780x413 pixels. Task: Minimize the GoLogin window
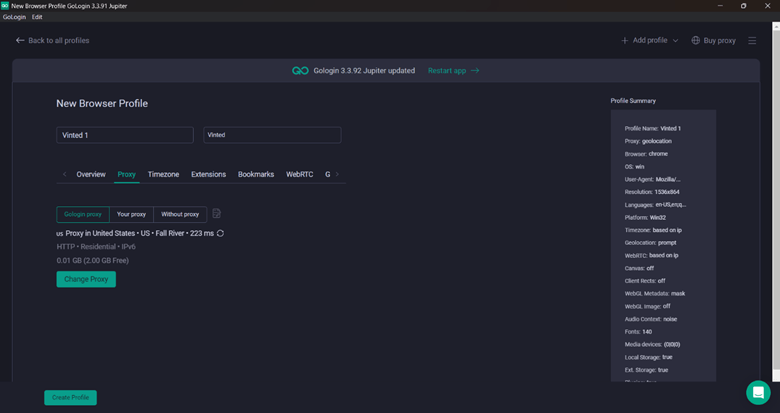click(x=720, y=6)
